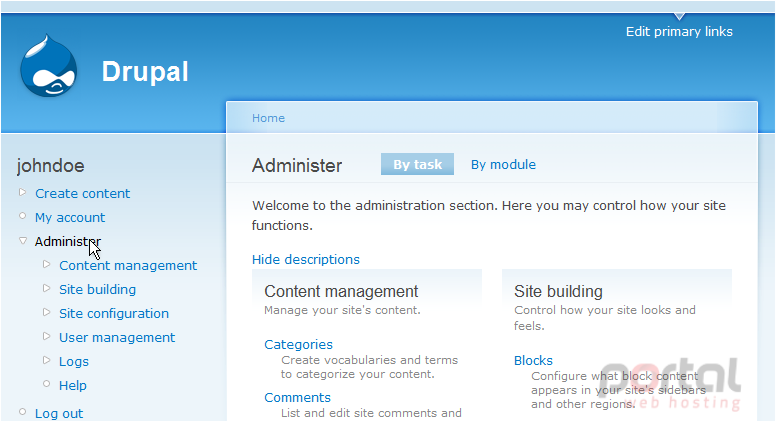Click the Administer page title
Image resolution: width=776 pixels, height=422 pixels.
pos(297,166)
